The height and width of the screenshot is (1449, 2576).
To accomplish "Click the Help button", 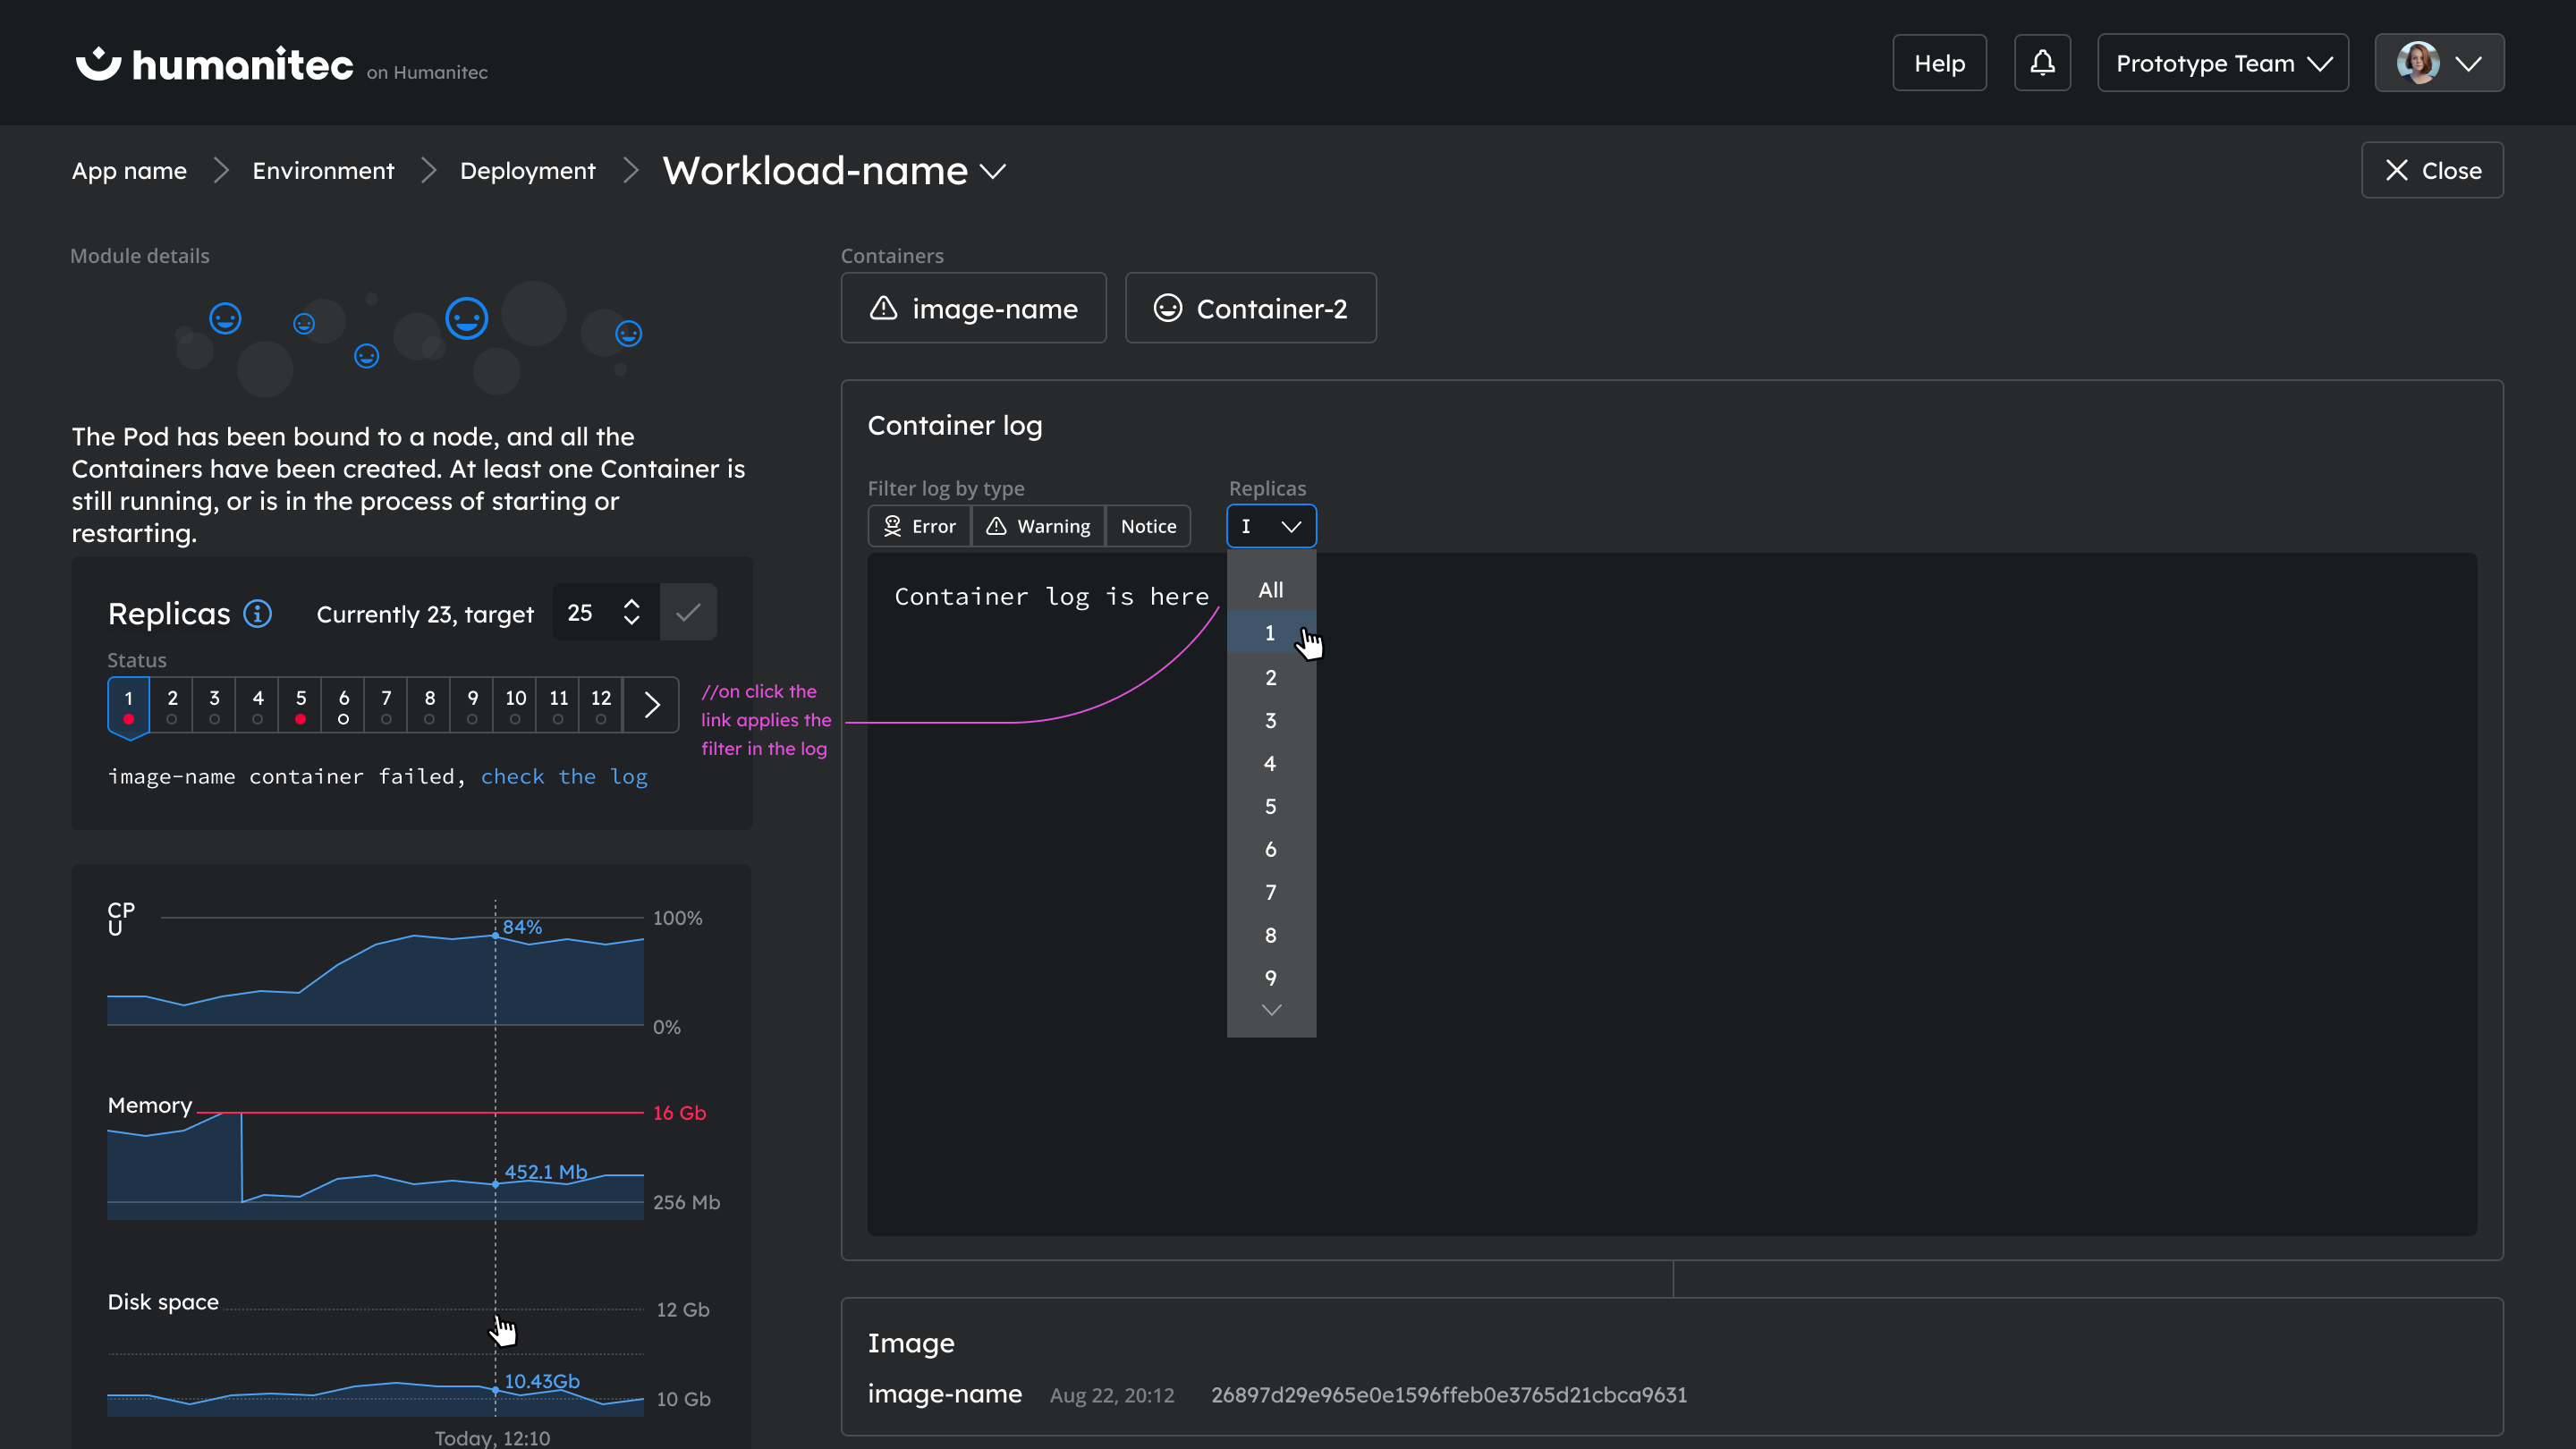I will [x=1939, y=63].
